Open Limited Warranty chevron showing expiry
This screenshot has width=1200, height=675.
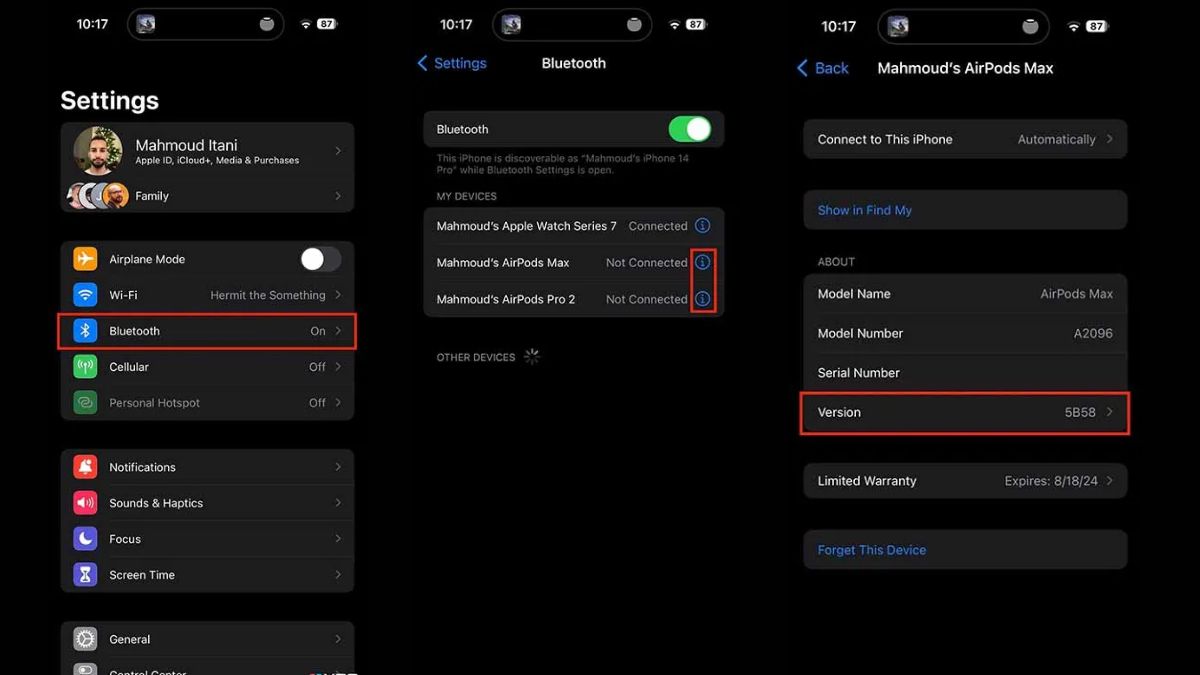click(1109, 481)
